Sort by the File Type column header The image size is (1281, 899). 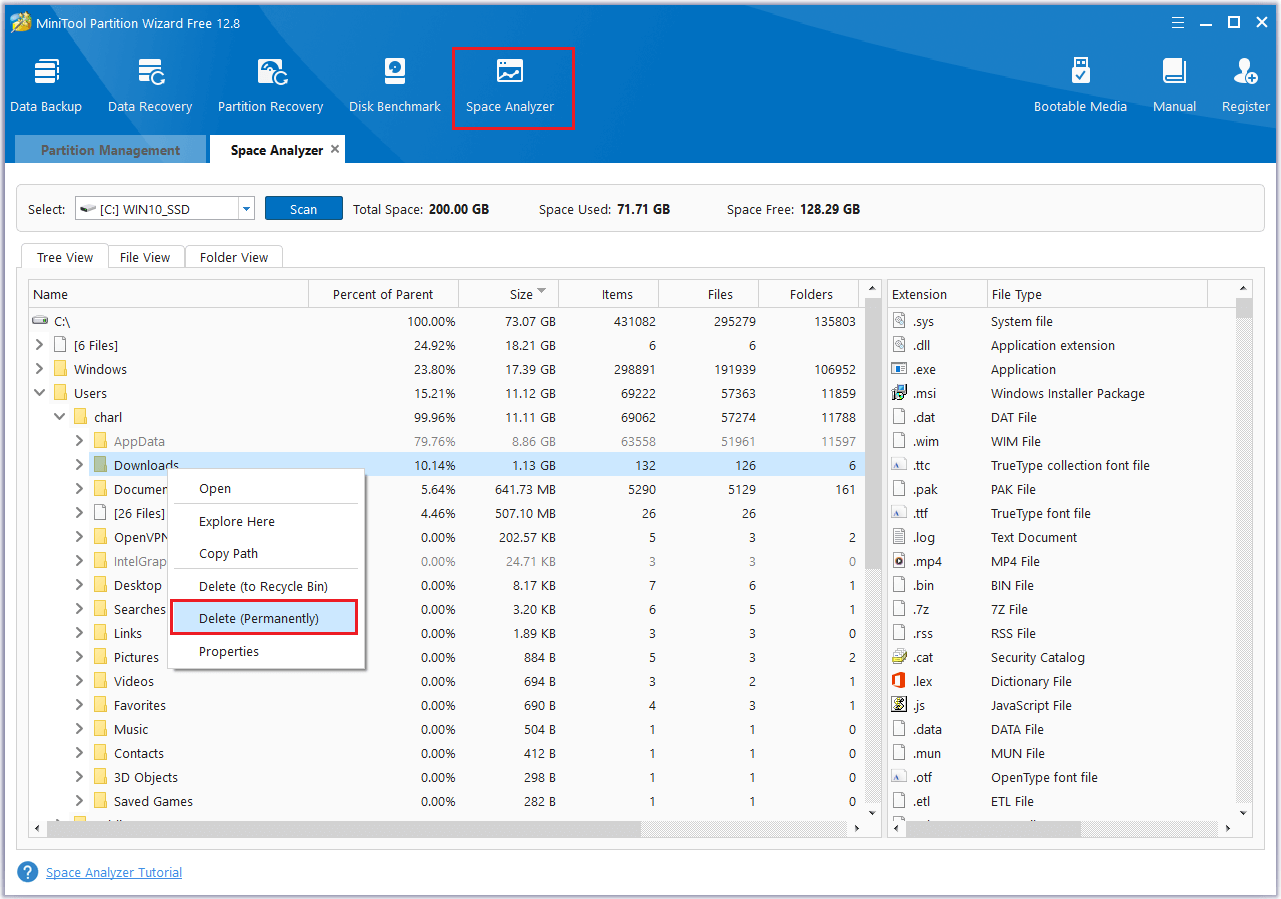[x=1097, y=294]
